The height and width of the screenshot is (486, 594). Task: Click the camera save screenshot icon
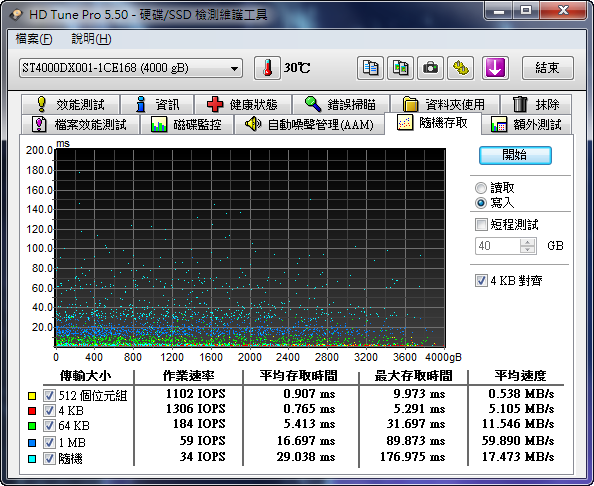[x=430, y=68]
